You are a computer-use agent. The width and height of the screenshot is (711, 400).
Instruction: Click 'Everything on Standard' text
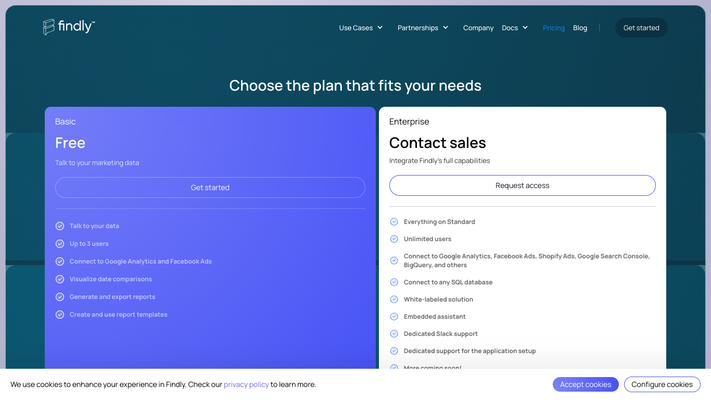pos(439,222)
